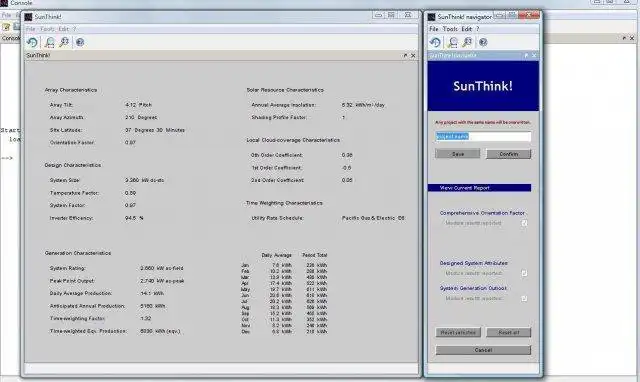Image resolution: width=640 pixels, height=382 pixels.
Task: Click the Comprehensive Orientation Factor heading
Action: coord(482,213)
